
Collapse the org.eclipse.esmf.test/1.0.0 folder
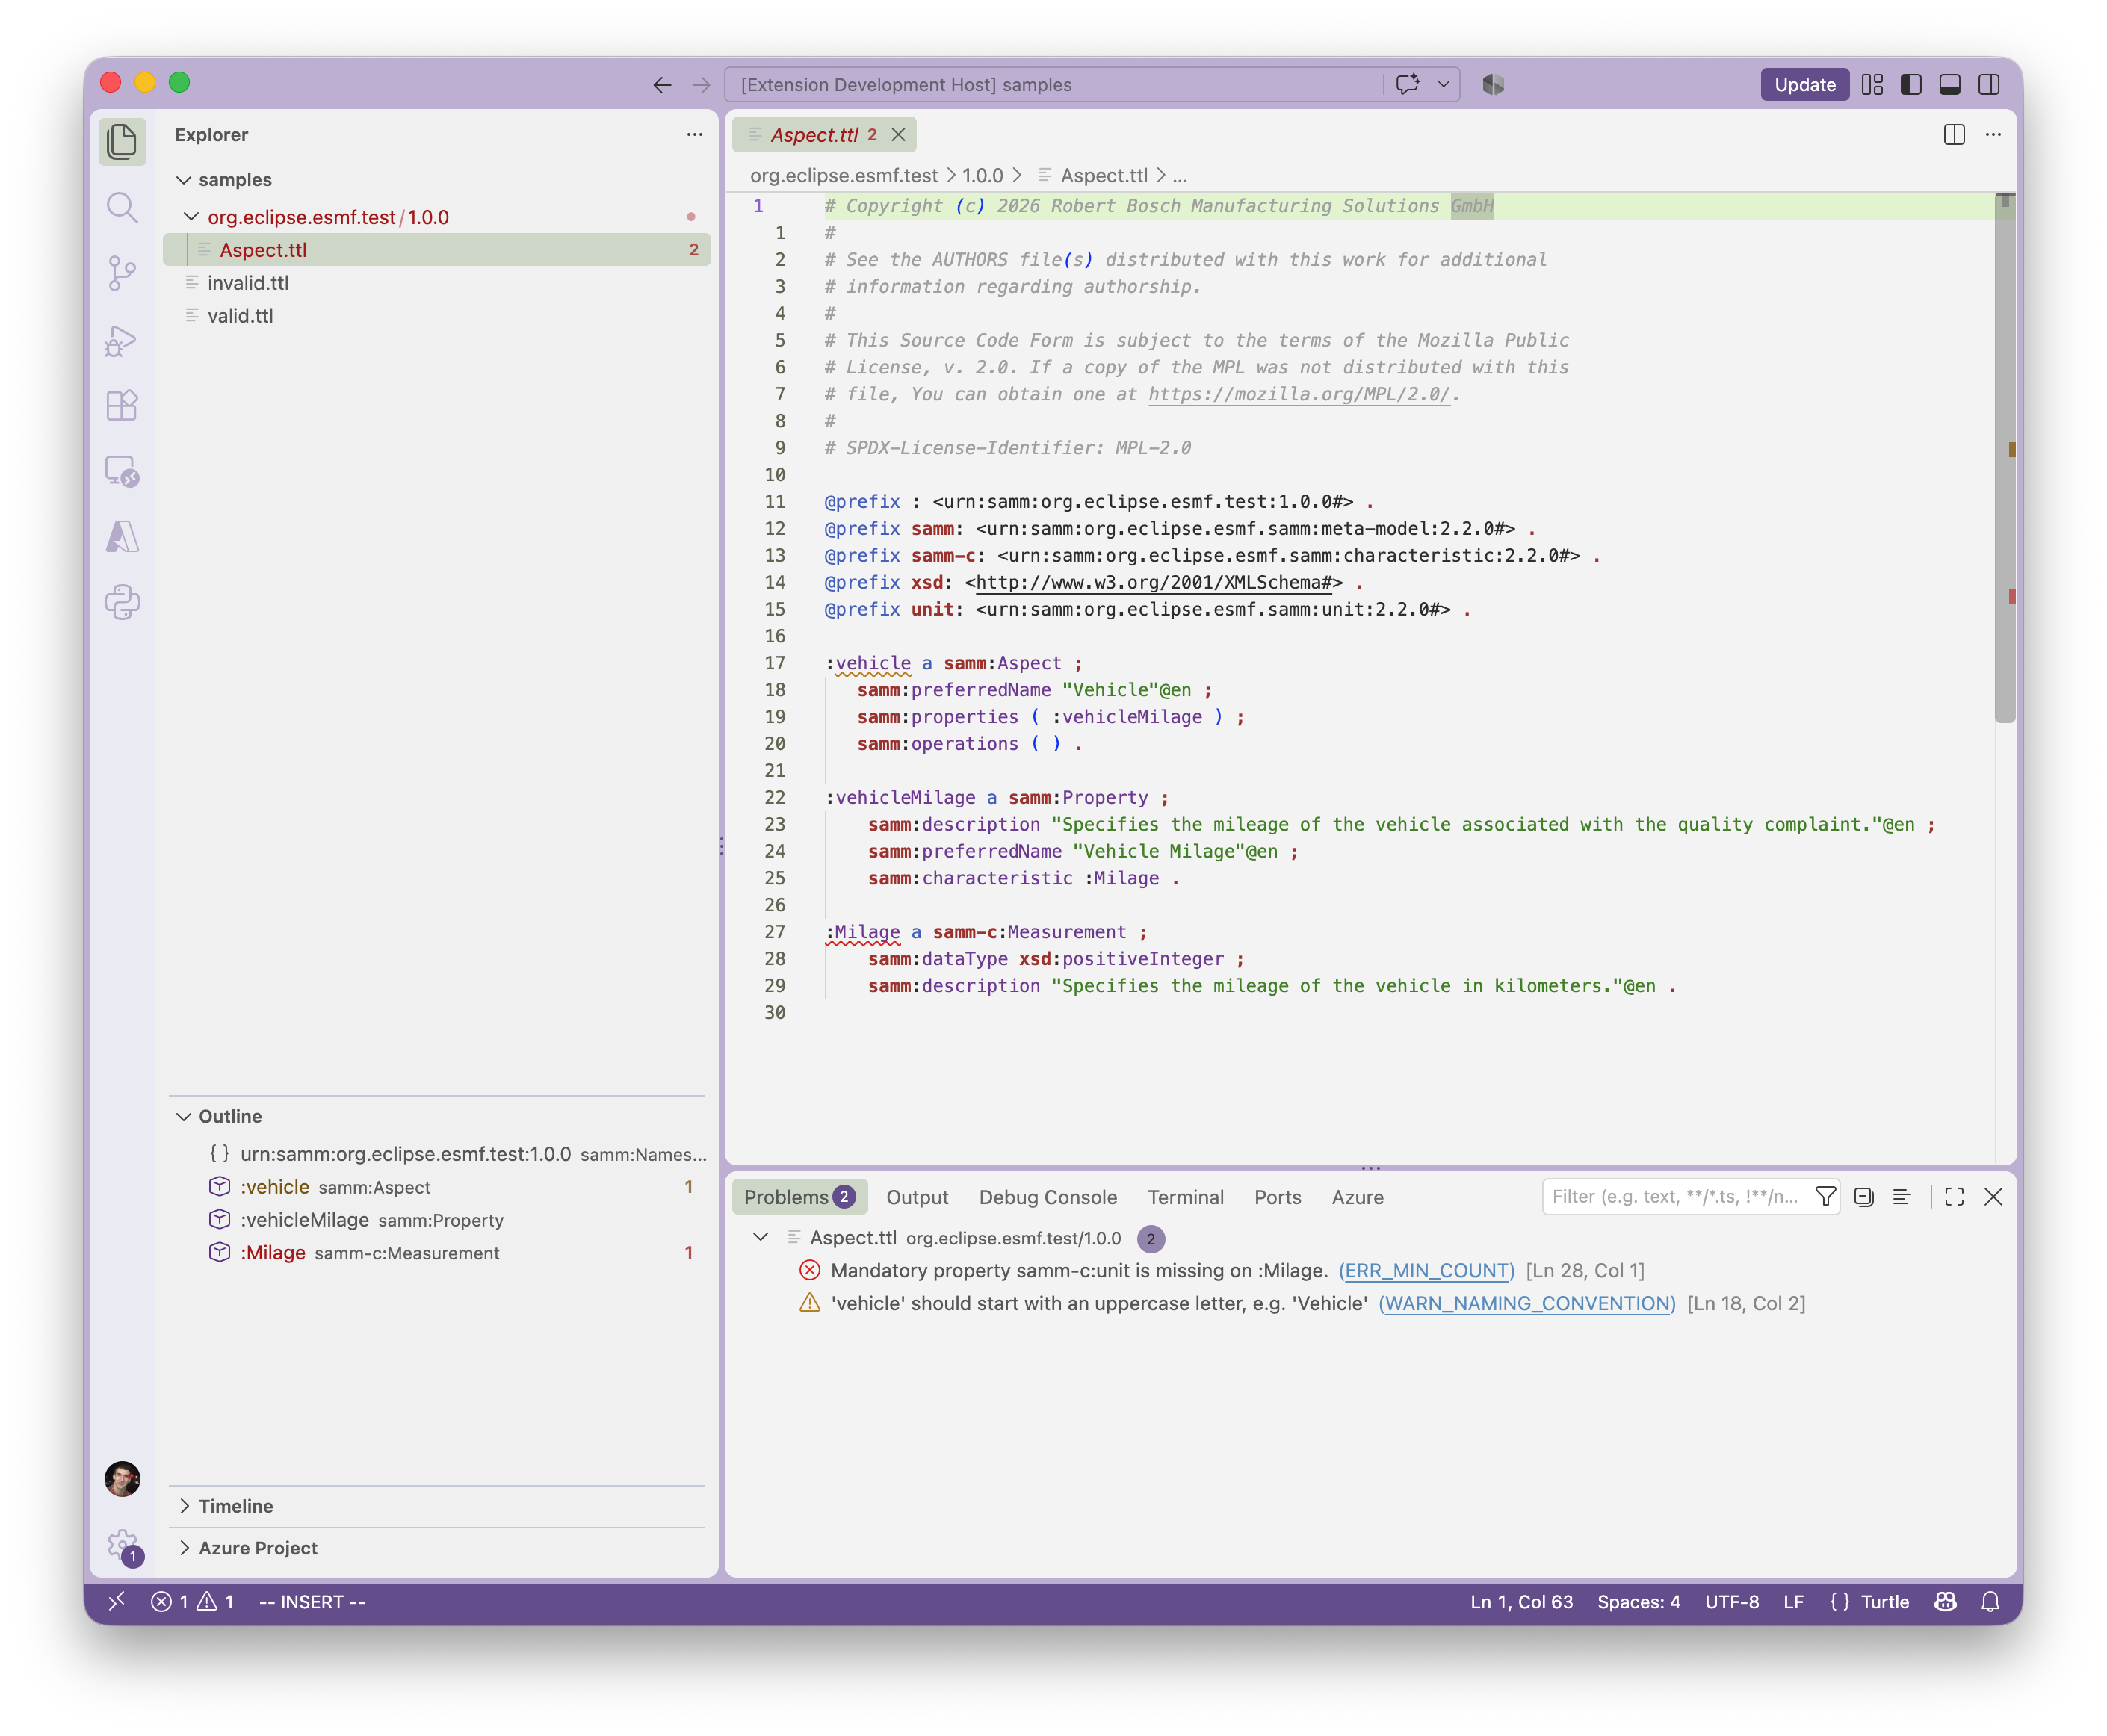pyautogui.click(x=191, y=217)
